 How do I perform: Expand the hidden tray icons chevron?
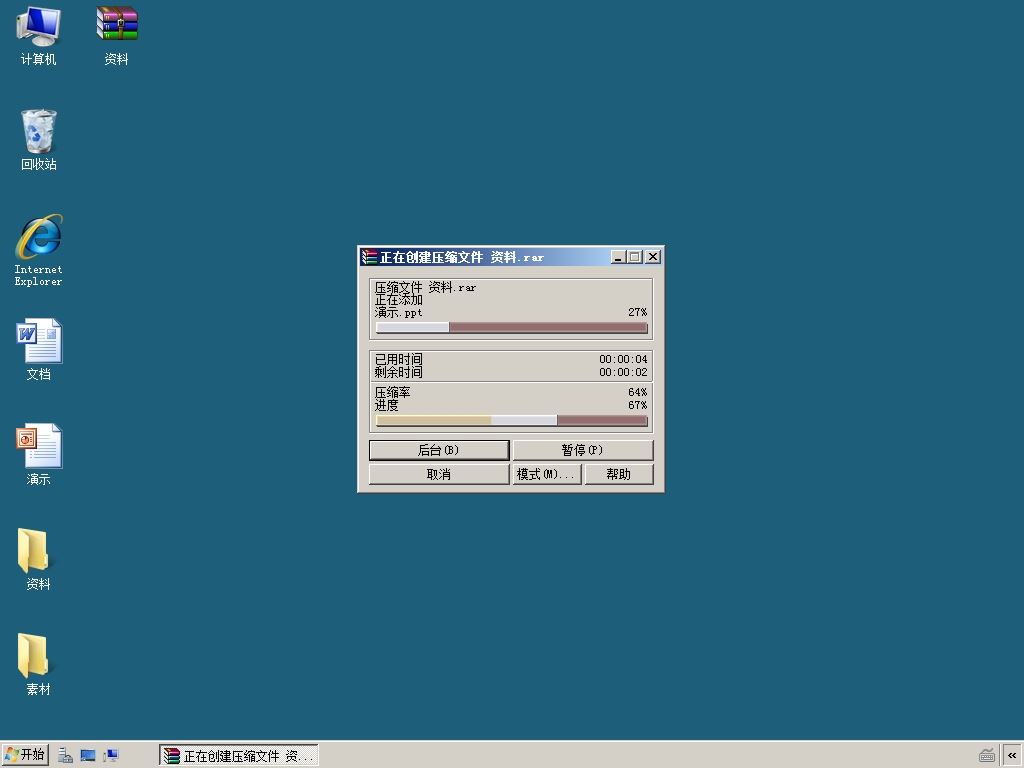coord(1012,756)
